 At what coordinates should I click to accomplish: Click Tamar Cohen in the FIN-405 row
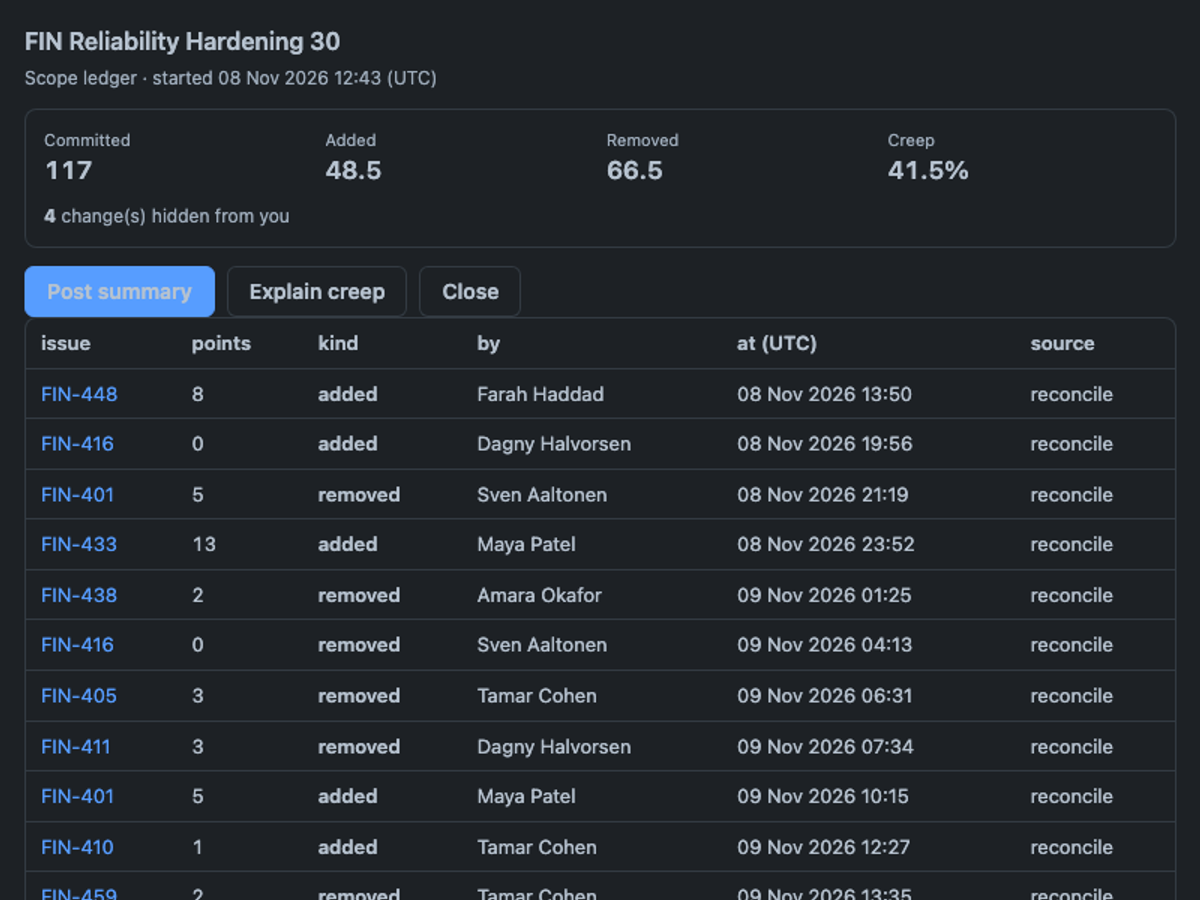click(537, 696)
